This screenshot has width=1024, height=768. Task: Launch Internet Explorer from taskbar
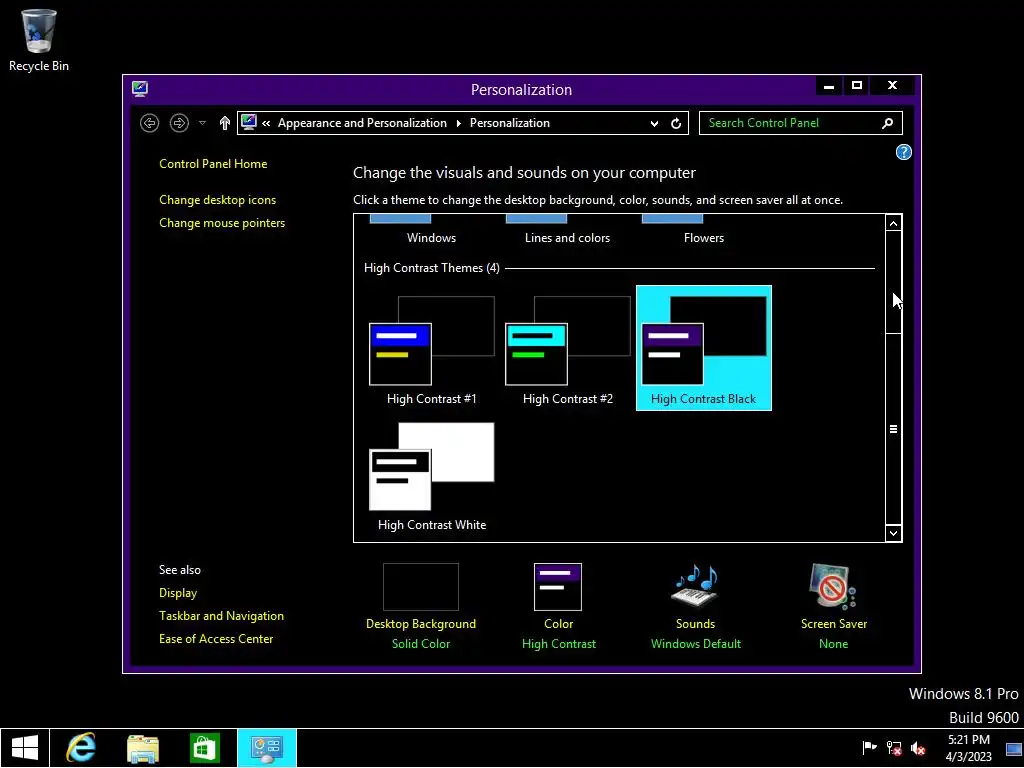(81, 748)
